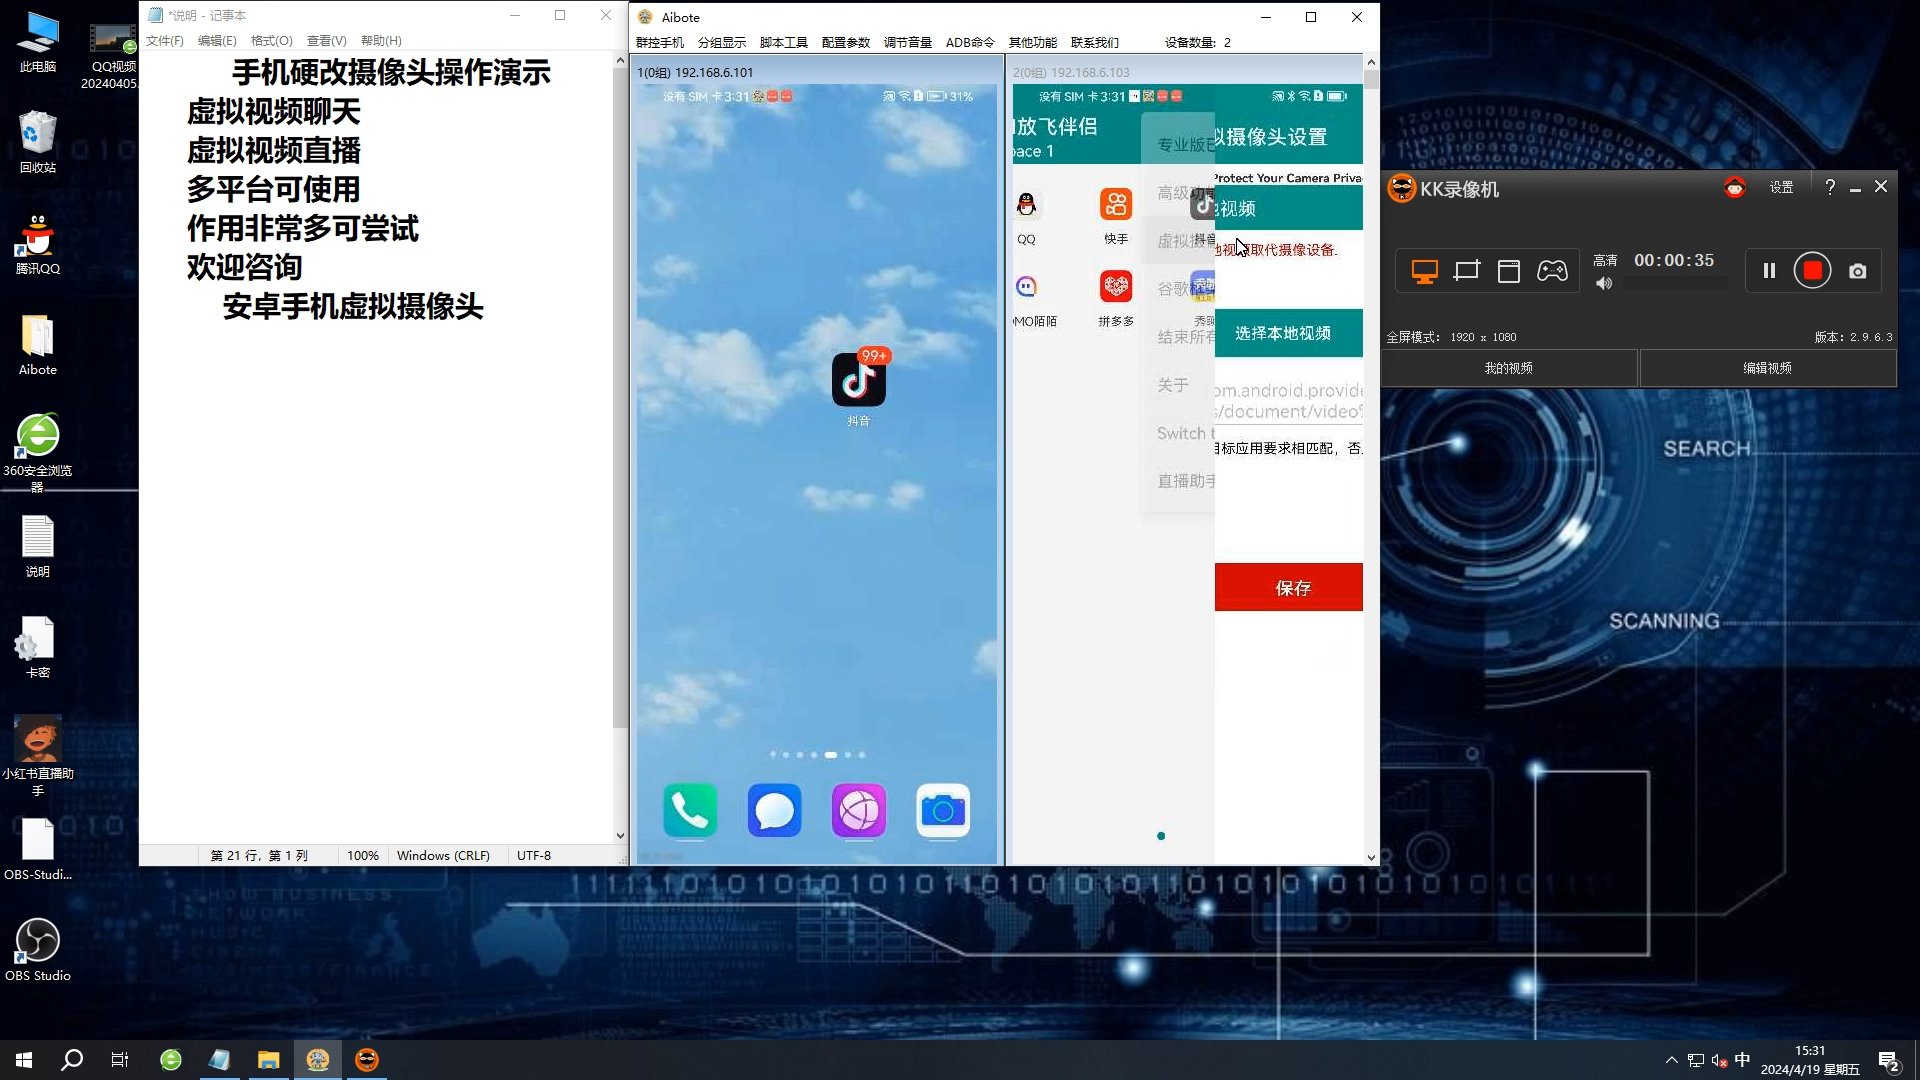This screenshot has width=1920, height=1080.
Task: Click the KK recorder user avatar icon
Action: click(x=1734, y=187)
